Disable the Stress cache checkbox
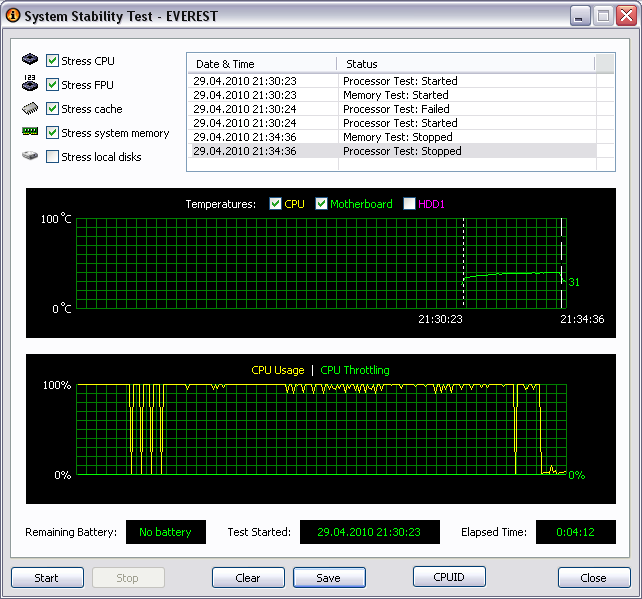The width and height of the screenshot is (642, 599). tap(52, 109)
